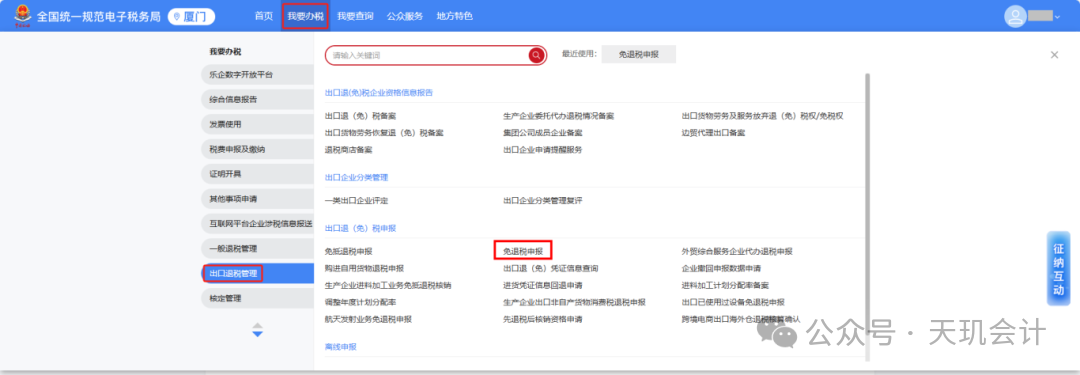Select 核定管理 in sidebar
Image resolution: width=1080 pixels, height=375 pixels.
258,298
